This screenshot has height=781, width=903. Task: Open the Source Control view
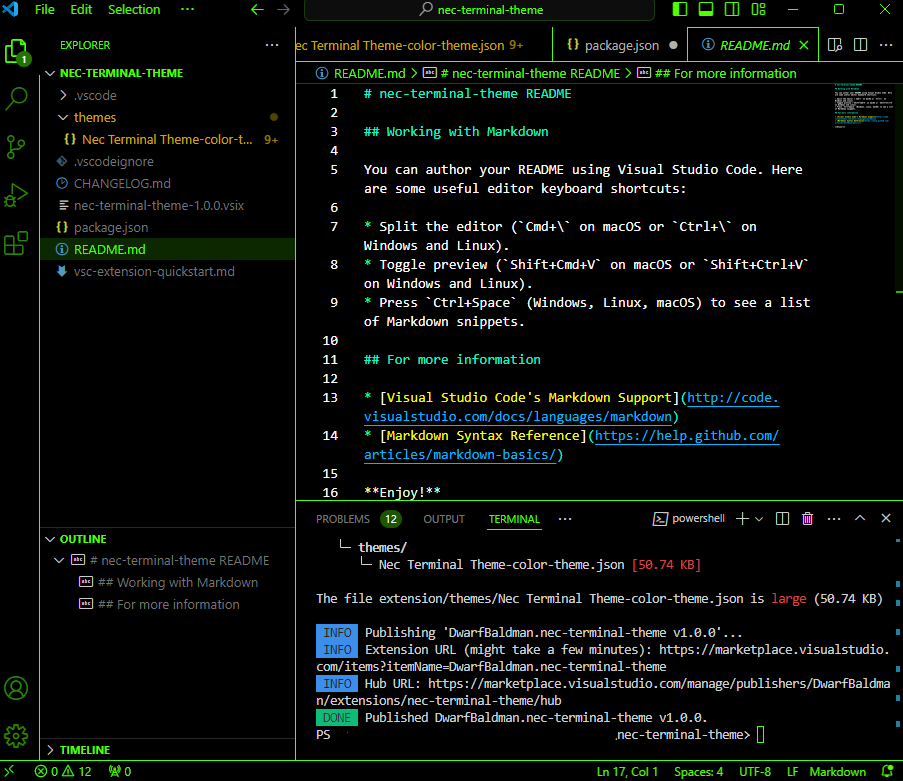pyautogui.click(x=17, y=147)
